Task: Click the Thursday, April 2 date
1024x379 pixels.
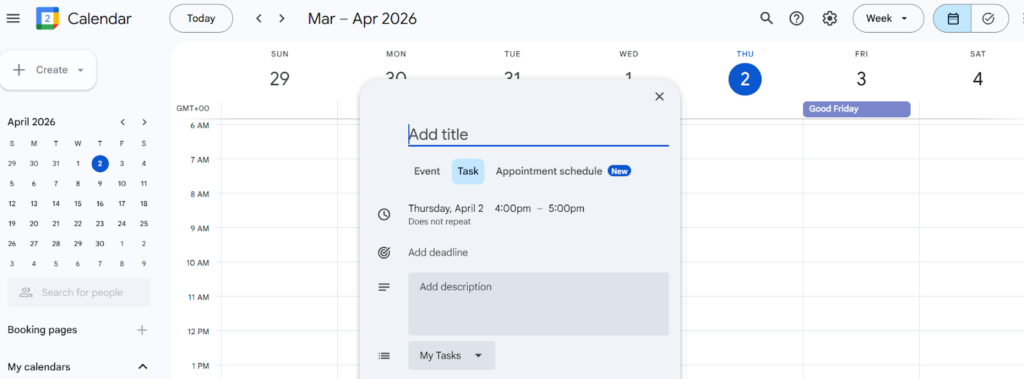Action: coord(446,208)
